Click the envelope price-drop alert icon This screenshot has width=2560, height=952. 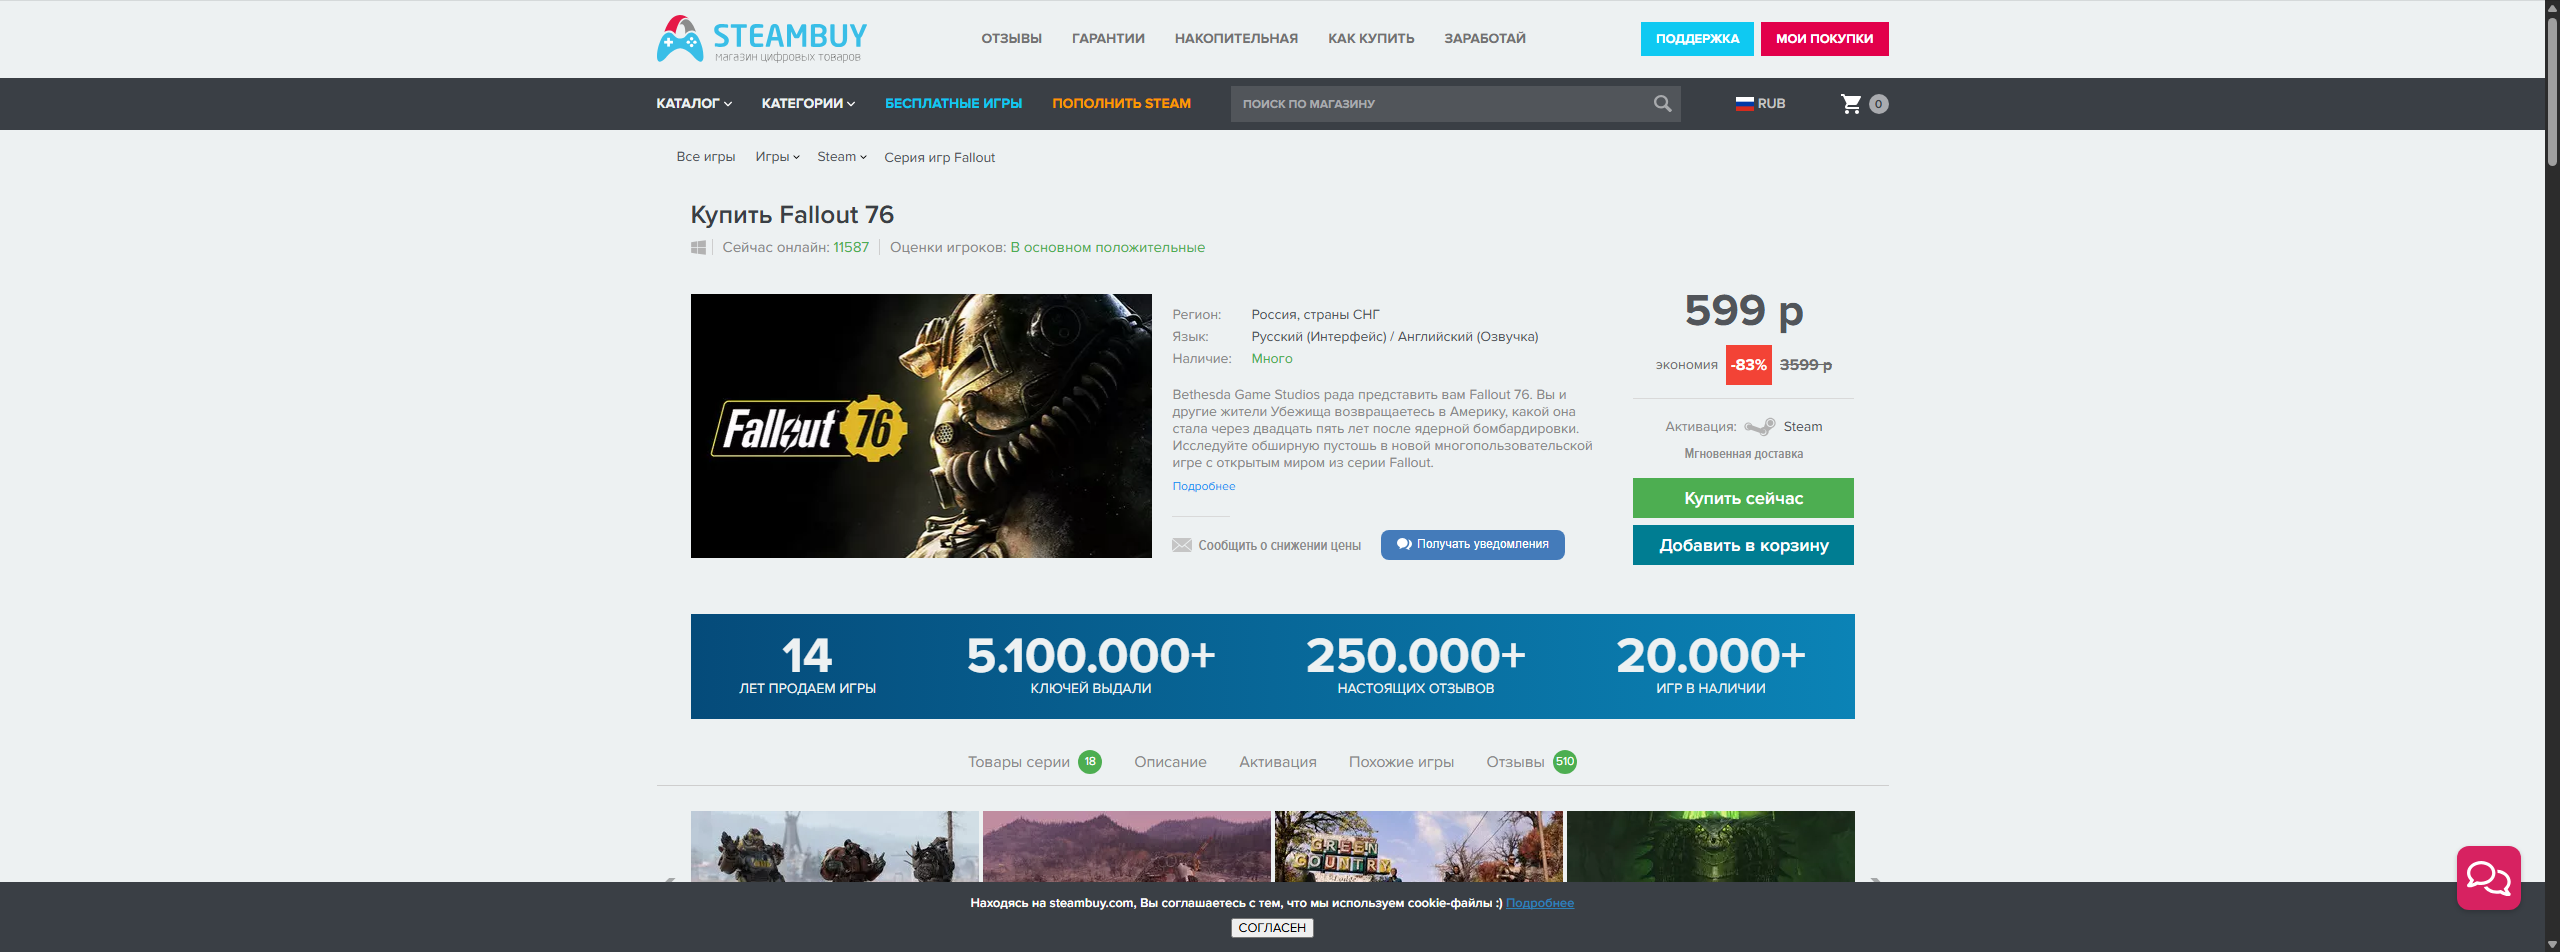[1182, 545]
